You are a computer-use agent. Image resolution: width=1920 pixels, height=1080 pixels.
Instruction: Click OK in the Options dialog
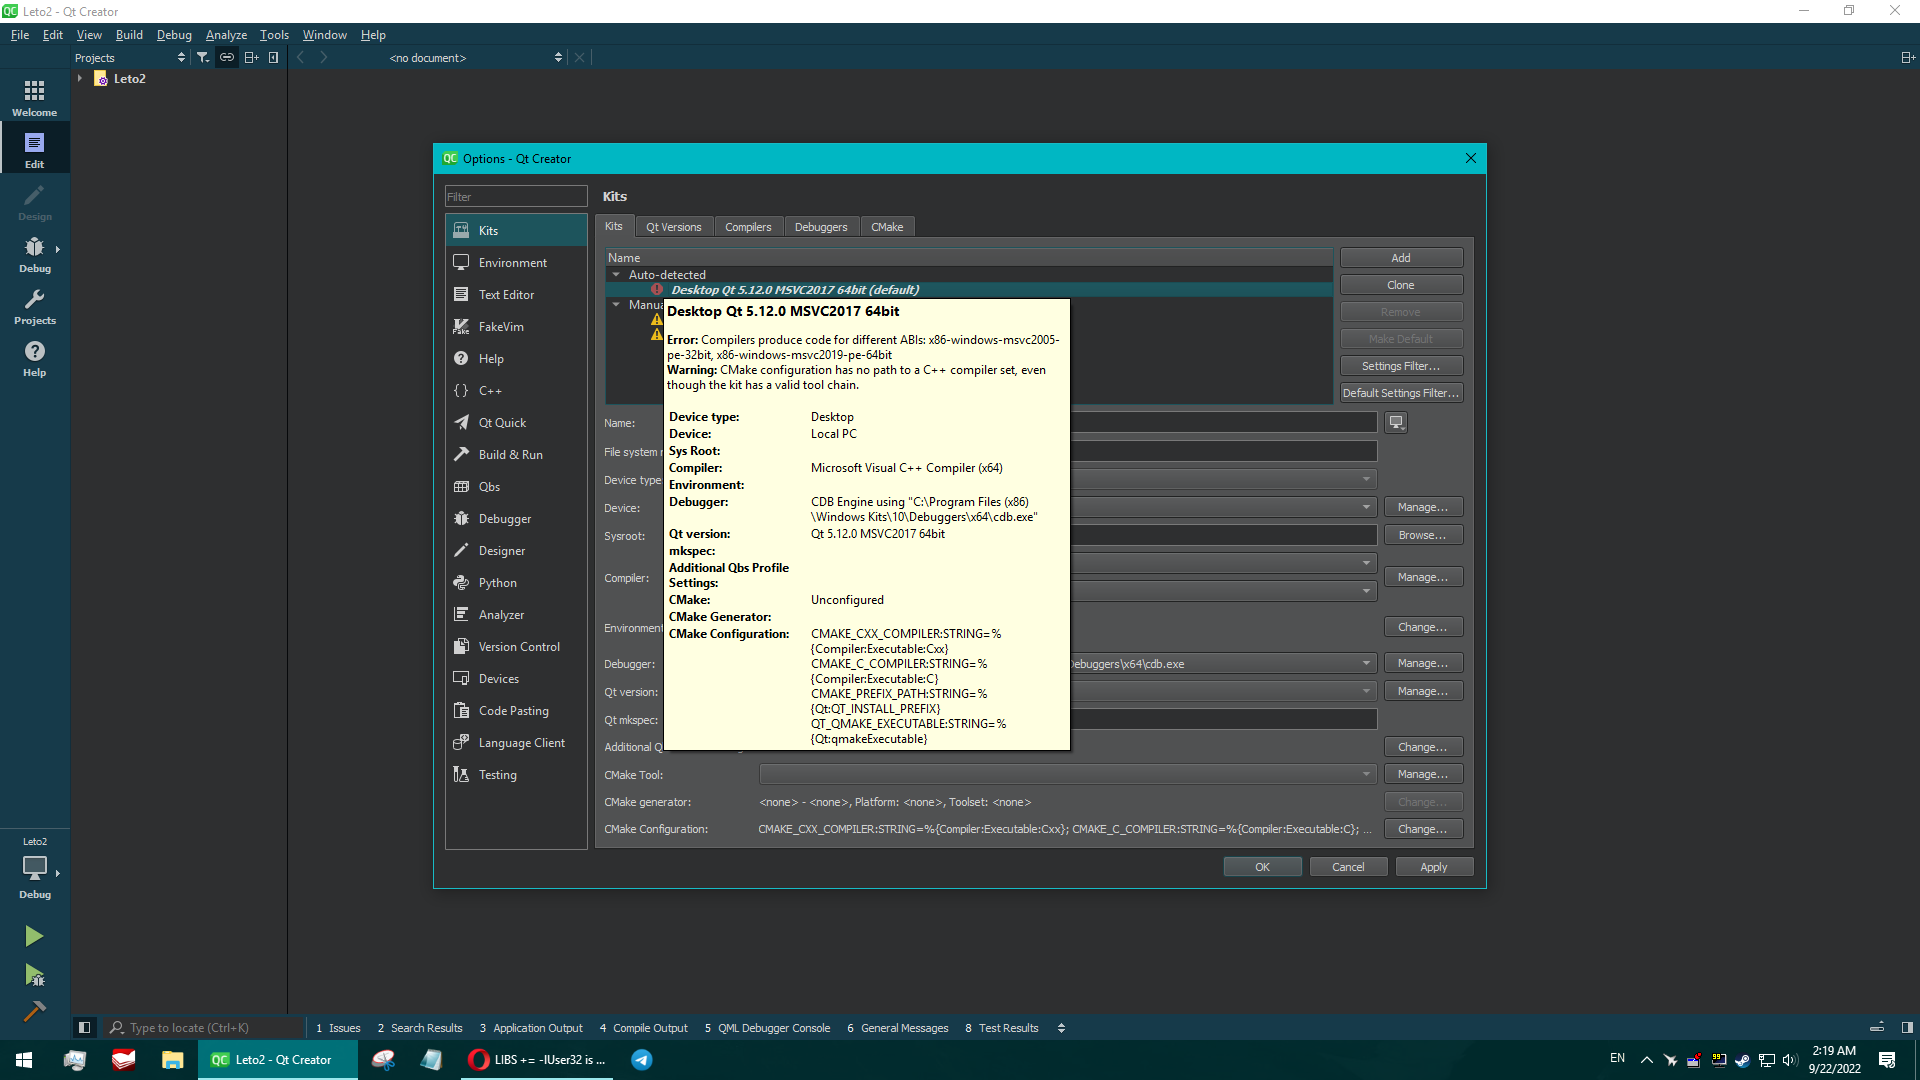tap(1262, 867)
